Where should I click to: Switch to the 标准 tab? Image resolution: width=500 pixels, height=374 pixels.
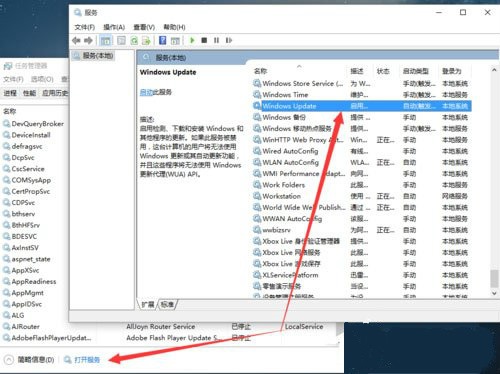[167, 304]
